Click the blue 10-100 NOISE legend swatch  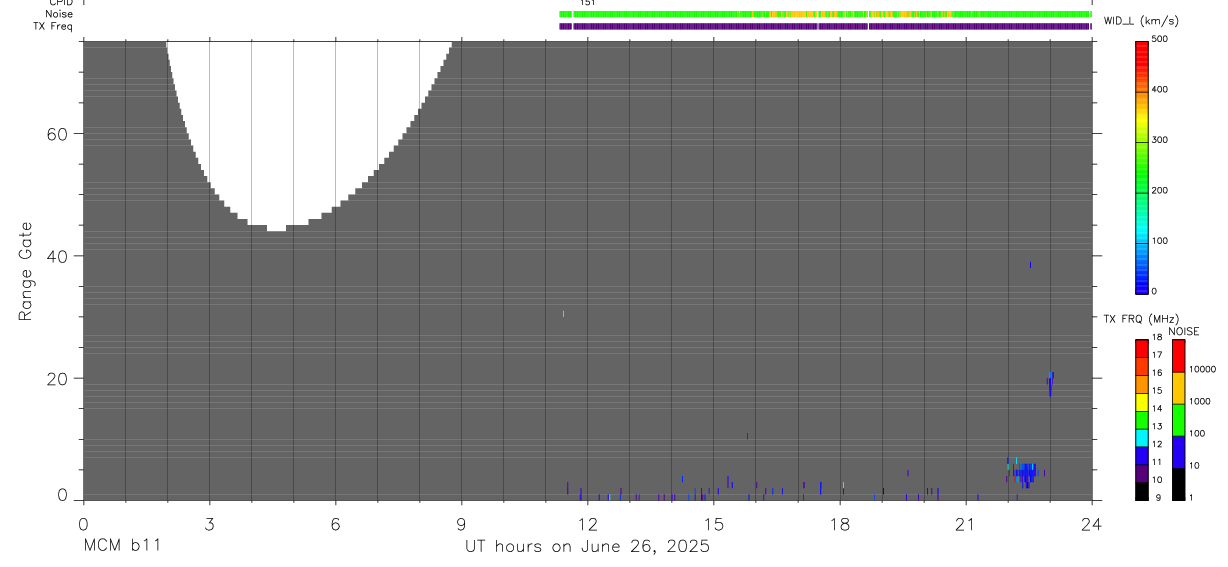pos(1178,452)
